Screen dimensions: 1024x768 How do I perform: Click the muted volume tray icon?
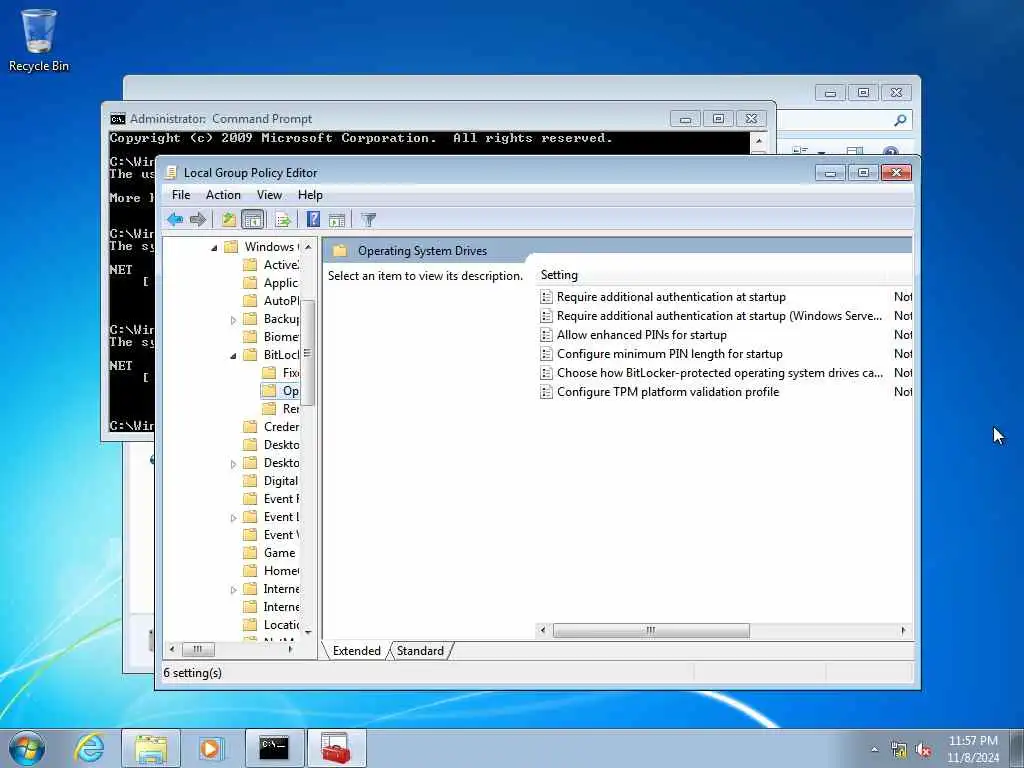[x=923, y=750]
